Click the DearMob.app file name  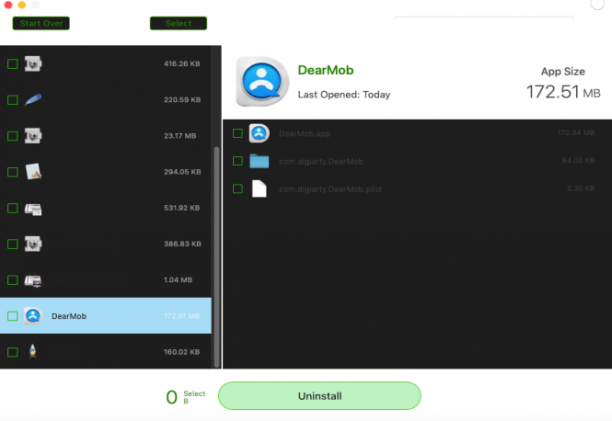[304, 133]
